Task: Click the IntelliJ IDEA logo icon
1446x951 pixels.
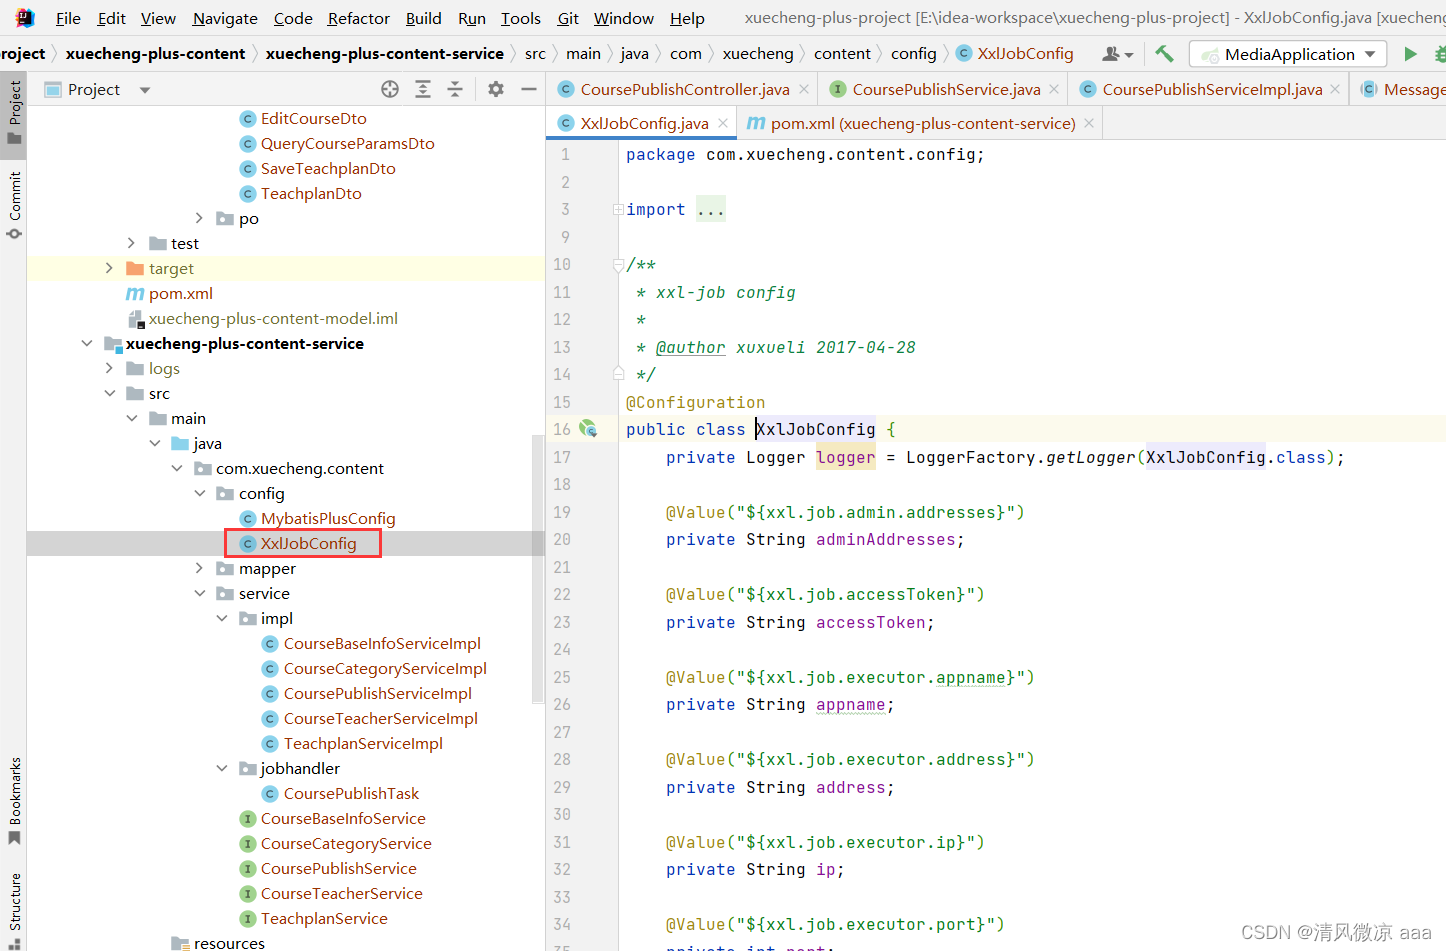Action: click(x=25, y=17)
